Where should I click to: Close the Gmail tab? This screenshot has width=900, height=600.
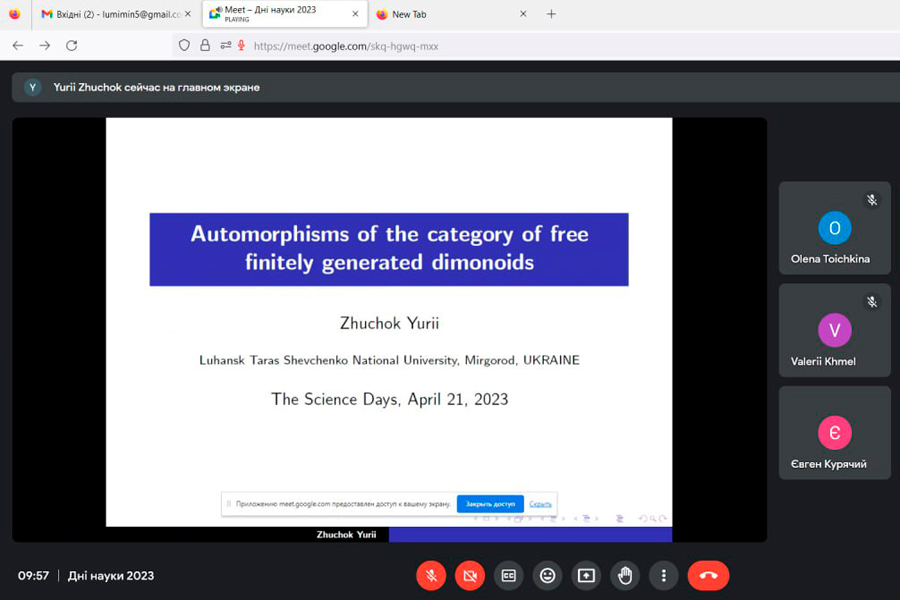pyautogui.click(x=188, y=14)
